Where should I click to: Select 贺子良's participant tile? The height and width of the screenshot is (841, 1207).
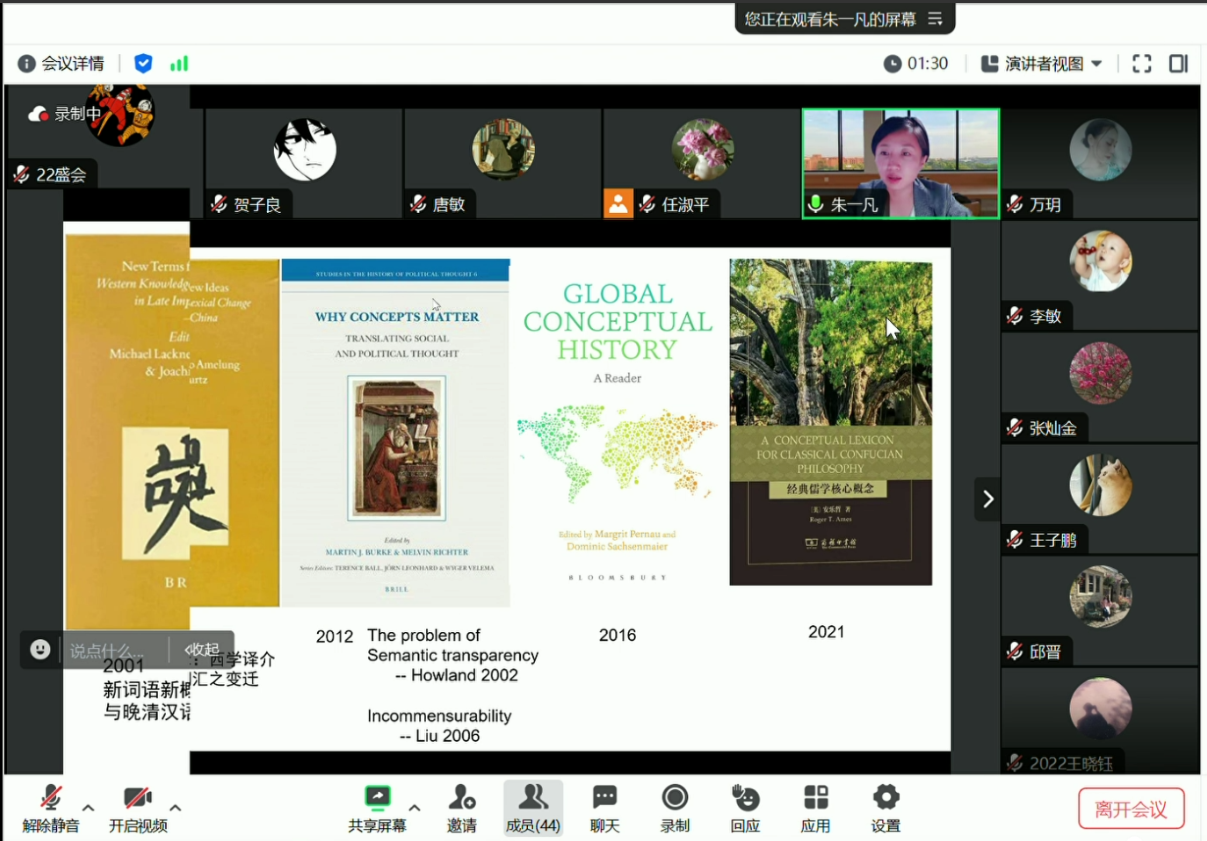(303, 163)
